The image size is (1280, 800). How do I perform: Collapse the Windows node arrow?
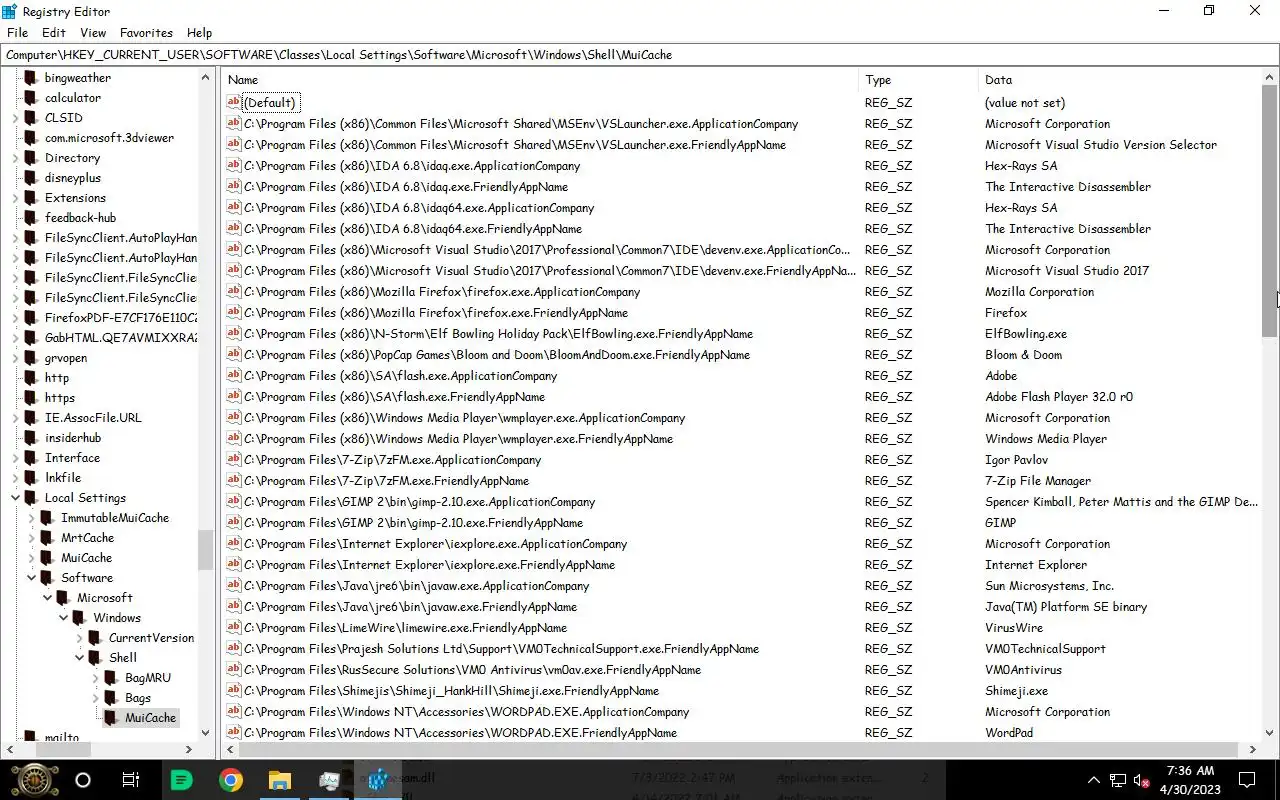coord(63,618)
